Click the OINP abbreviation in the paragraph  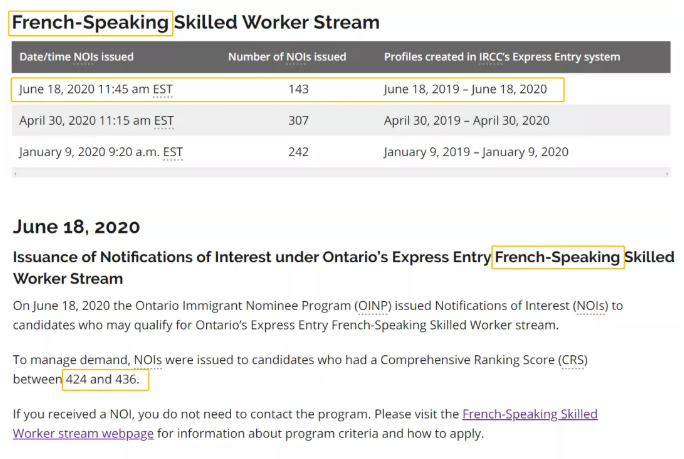coord(370,305)
